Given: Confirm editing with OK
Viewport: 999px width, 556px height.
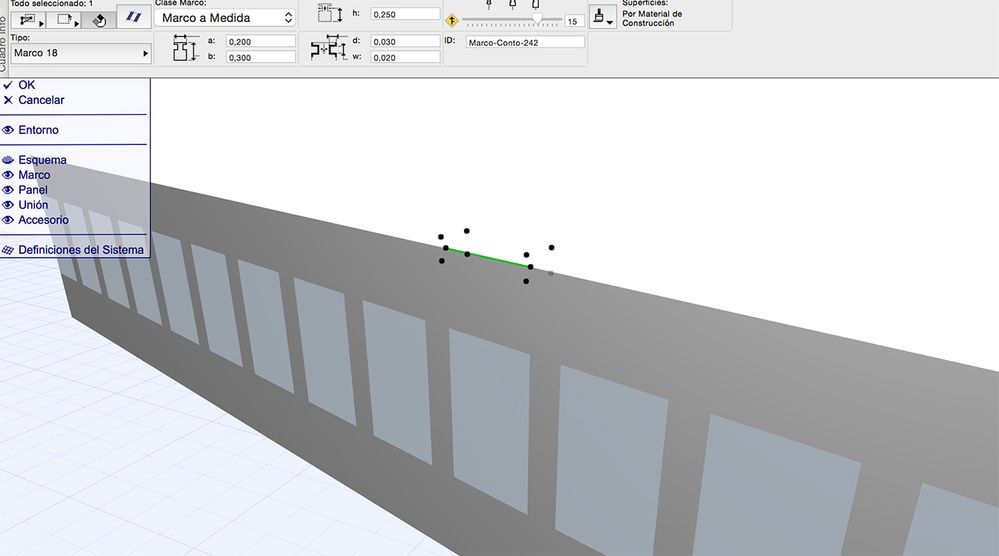Looking at the screenshot, I should (x=26, y=85).
